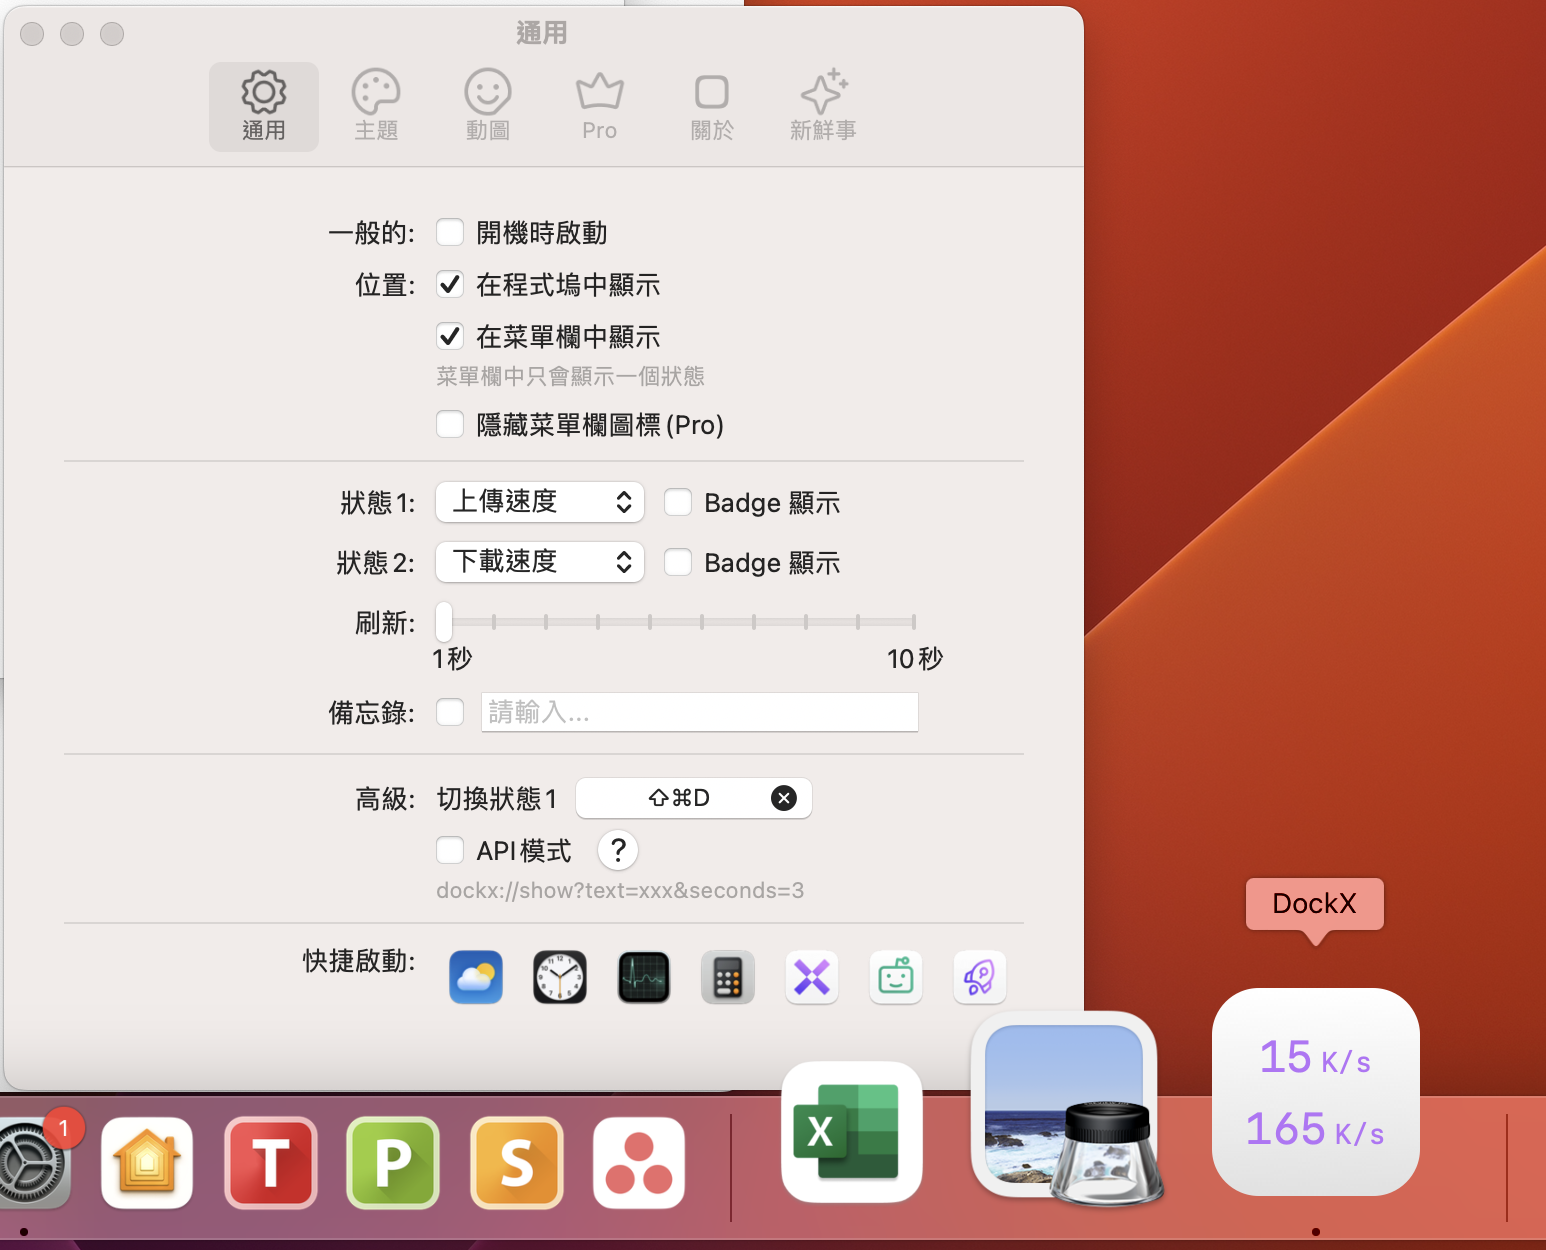The height and width of the screenshot is (1250, 1546).
Task: Click the 切換狀態1 label
Action: [x=496, y=799]
